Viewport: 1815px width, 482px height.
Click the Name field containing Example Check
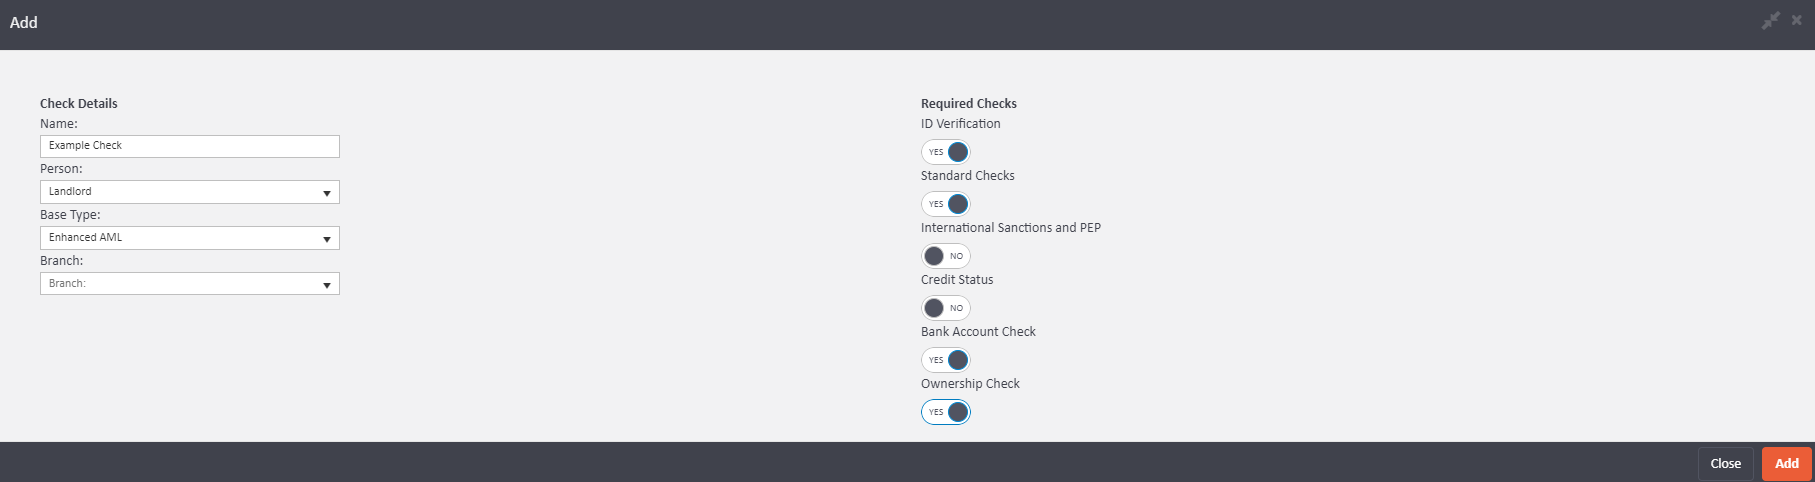[x=190, y=146]
